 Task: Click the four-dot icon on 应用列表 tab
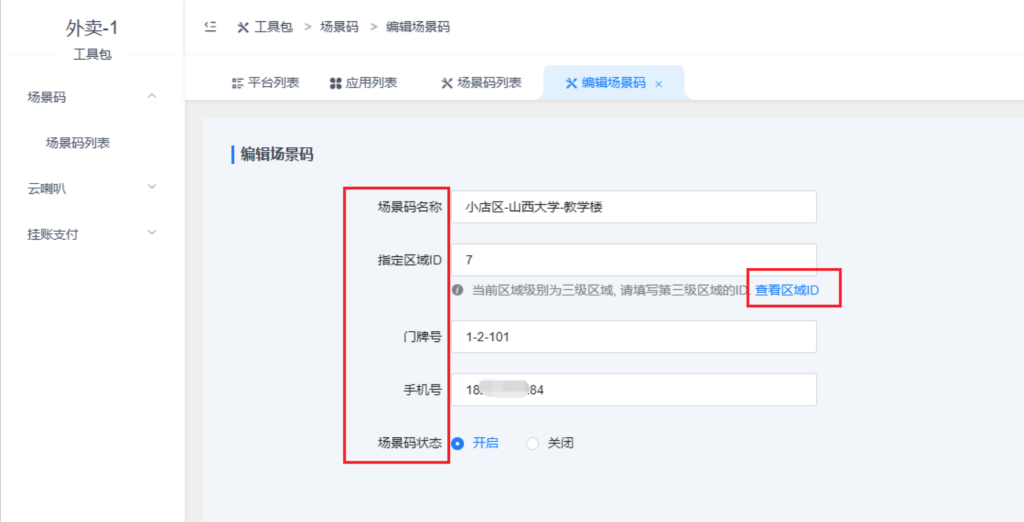[336, 83]
